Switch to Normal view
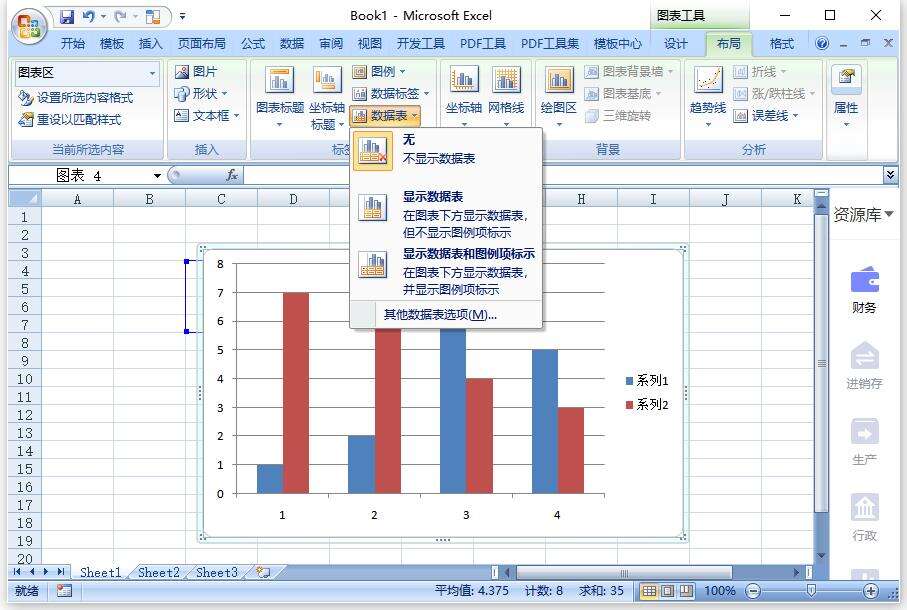Screen dimensions: 907x610 [649, 591]
